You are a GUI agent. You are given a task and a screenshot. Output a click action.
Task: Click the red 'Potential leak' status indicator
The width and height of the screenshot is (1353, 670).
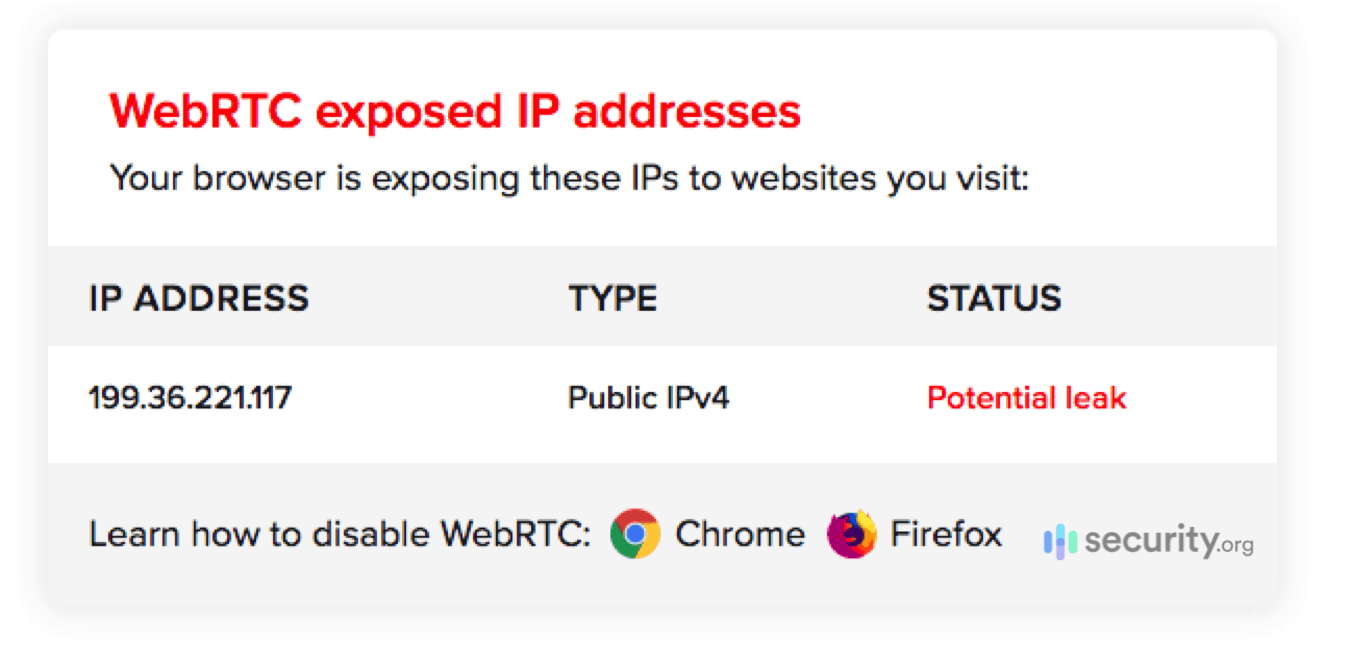1027,397
